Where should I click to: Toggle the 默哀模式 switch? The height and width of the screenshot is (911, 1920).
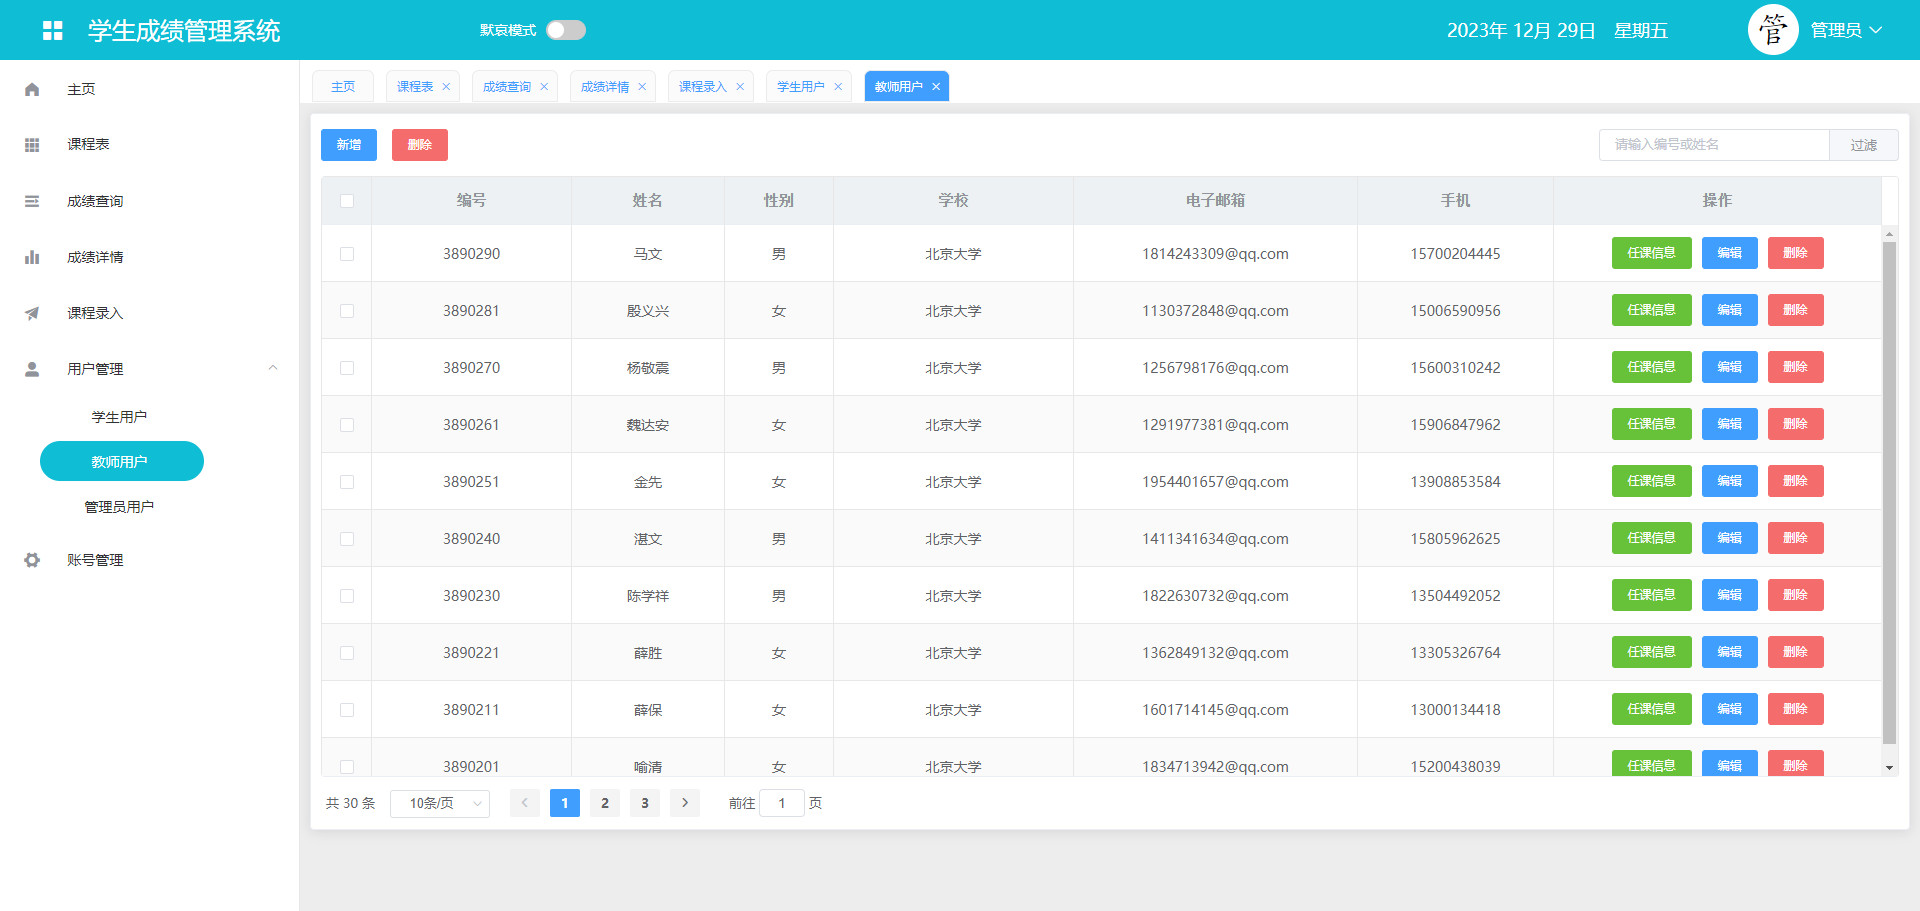566,30
